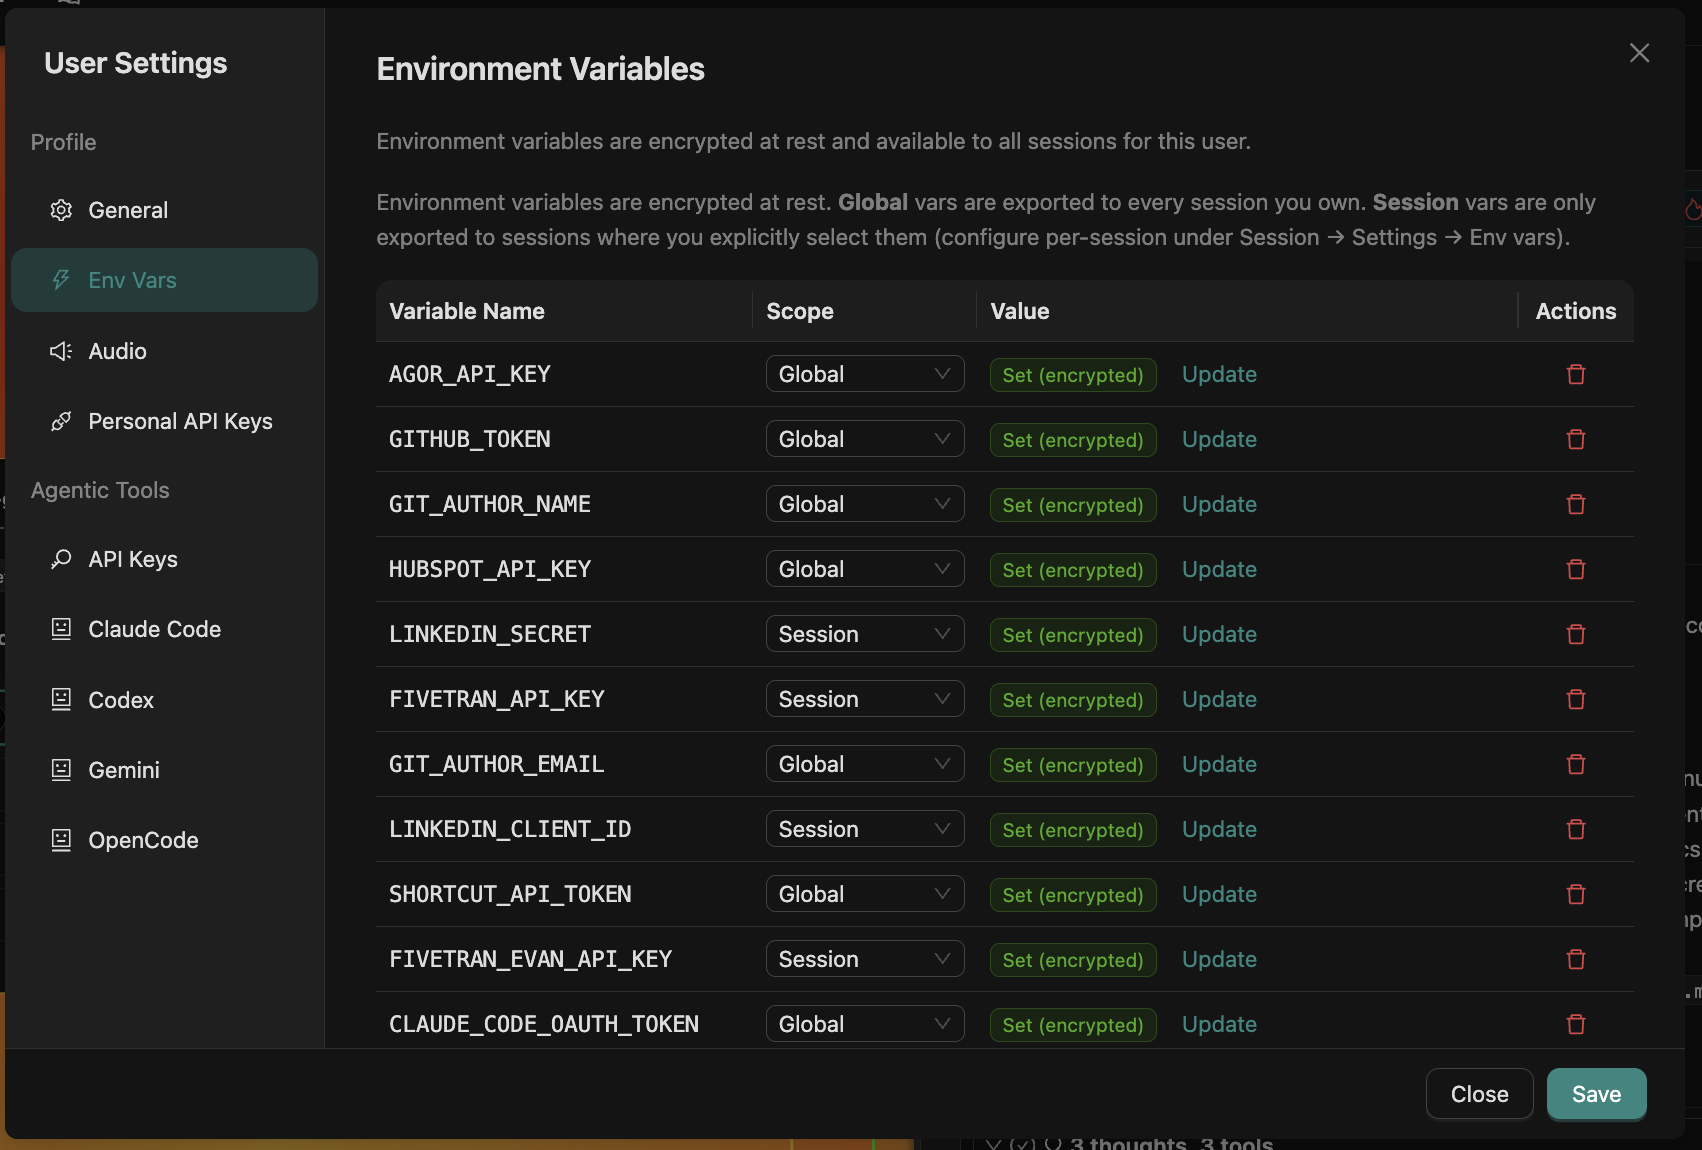This screenshot has height=1150, width=1702.
Task: Open OpenCode settings
Action: (x=164, y=840)
